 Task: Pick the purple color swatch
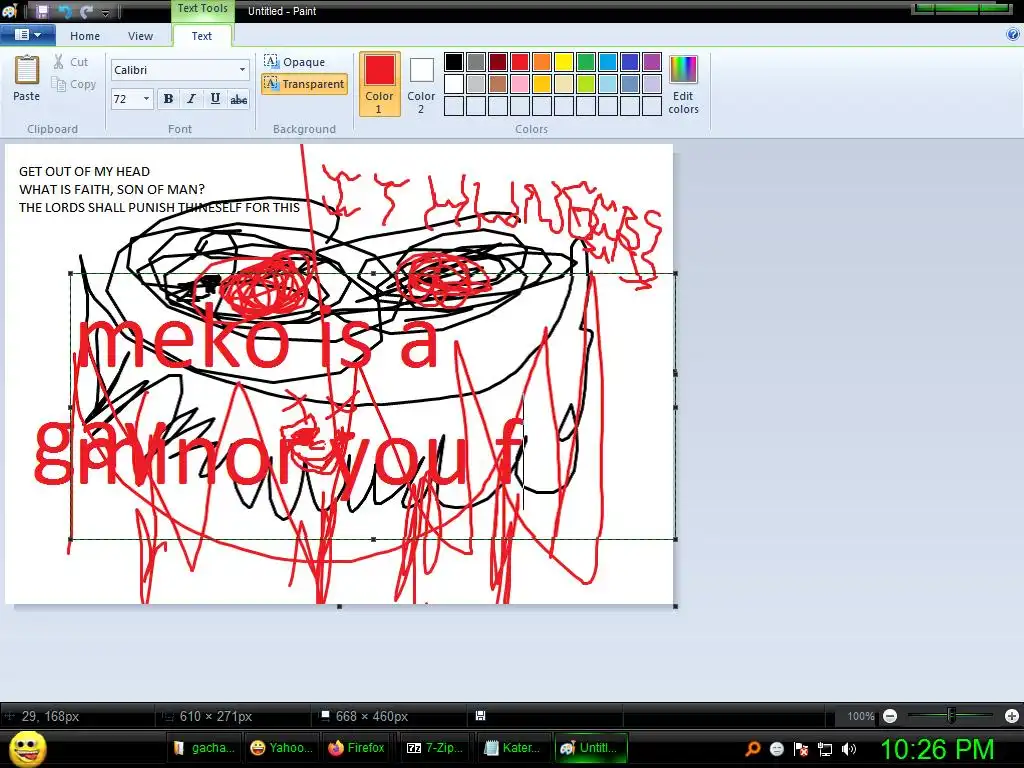tap(652, 62)
